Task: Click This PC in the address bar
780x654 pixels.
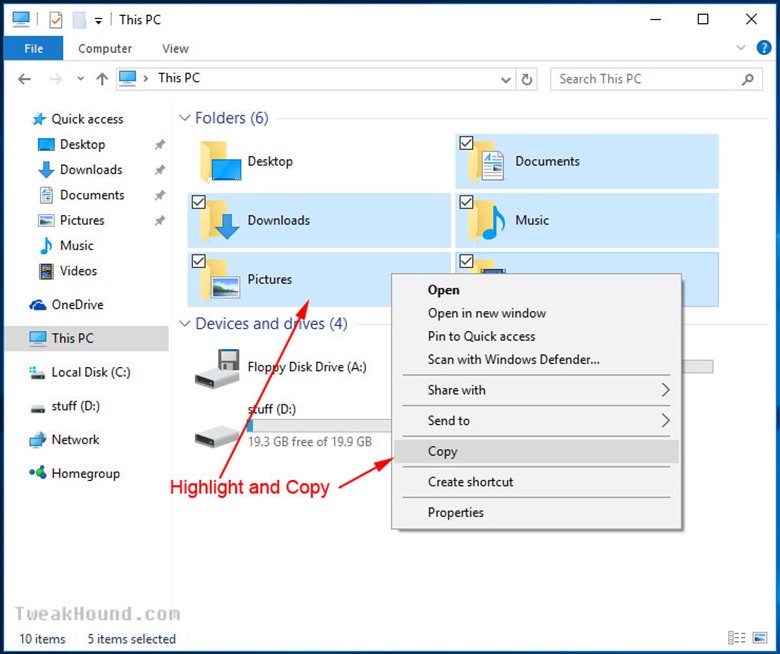Action: pos(179,78)
